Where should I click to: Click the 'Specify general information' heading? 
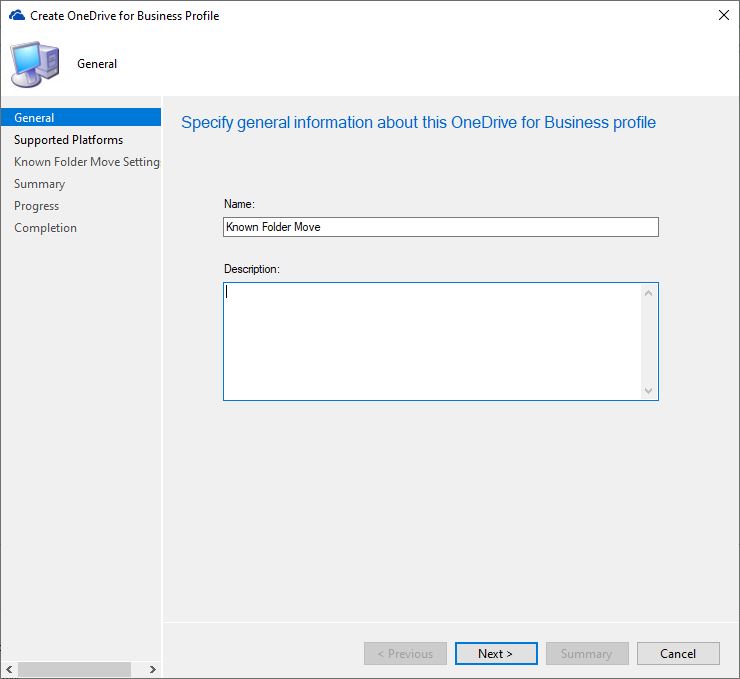(419, 122)
